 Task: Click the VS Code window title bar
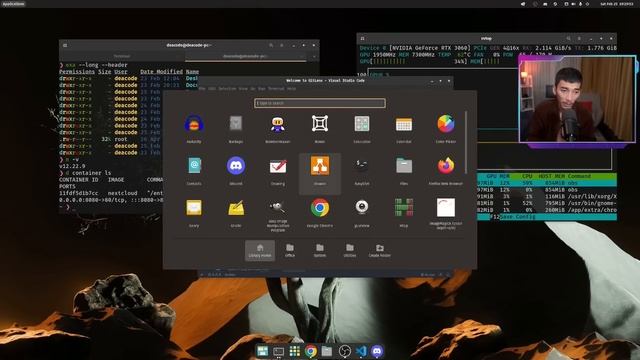[325, 81]
